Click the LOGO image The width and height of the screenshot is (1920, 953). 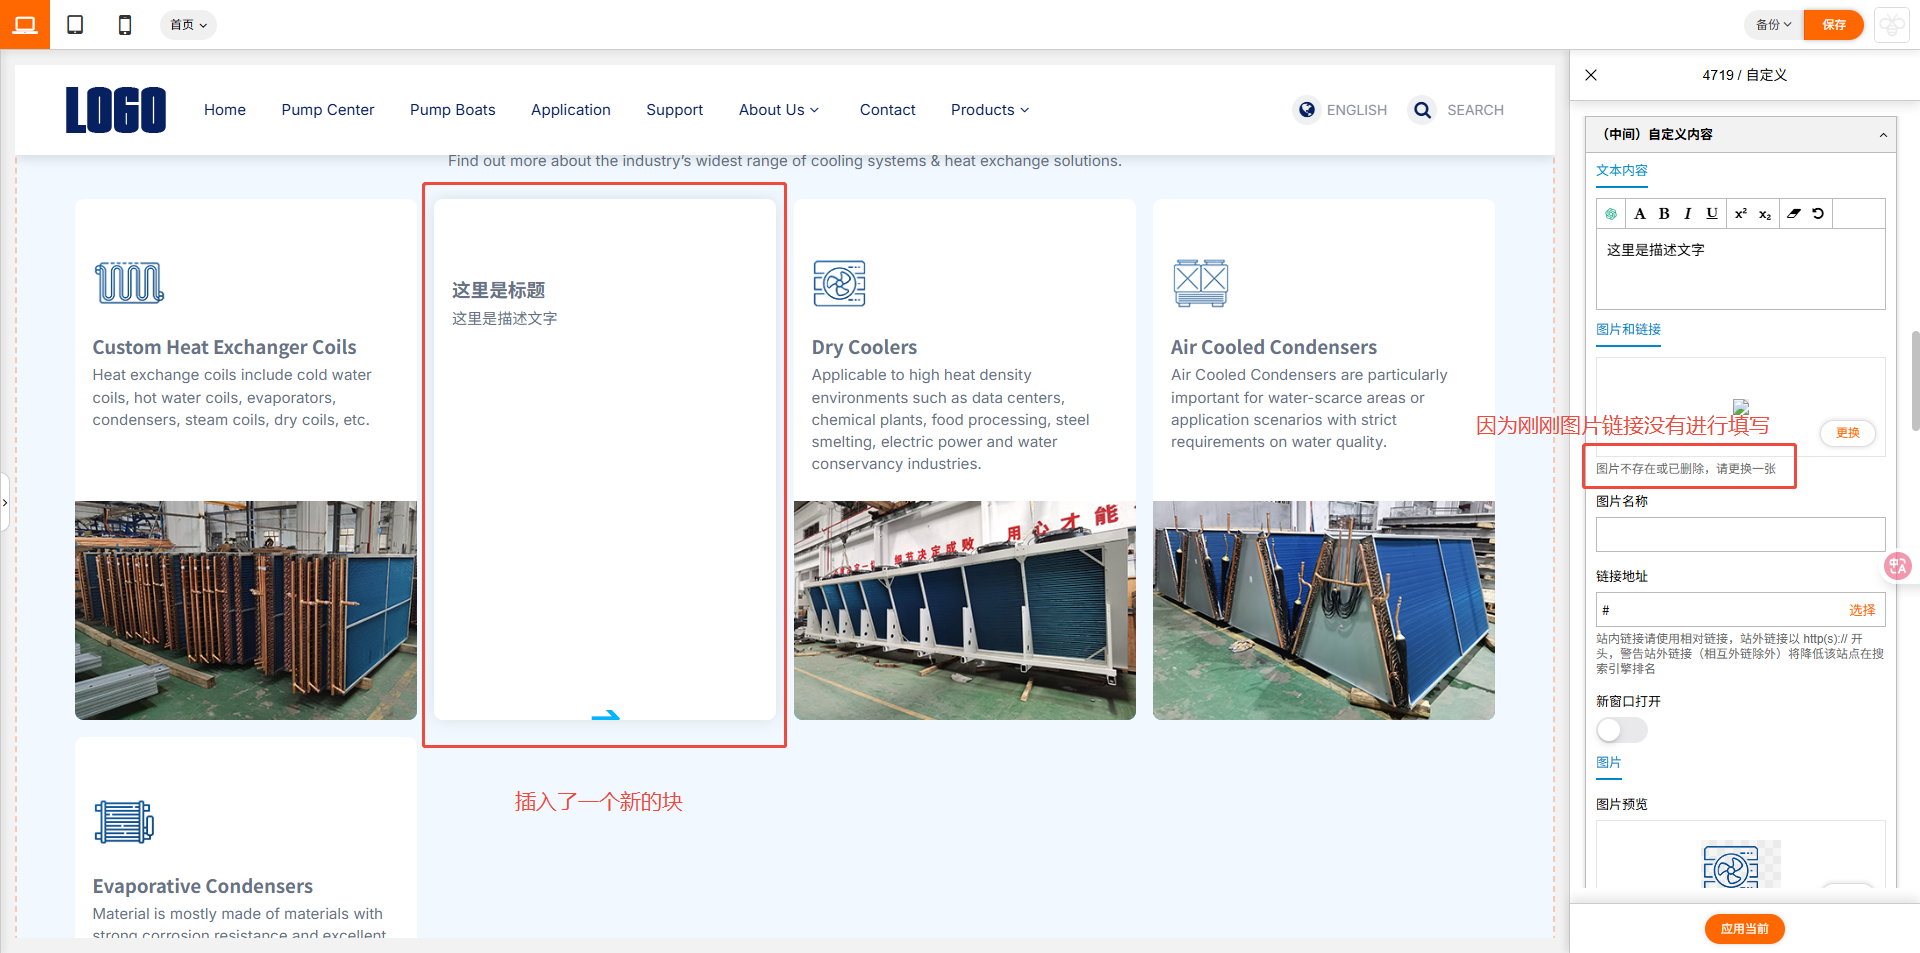[x=116, y=110]
